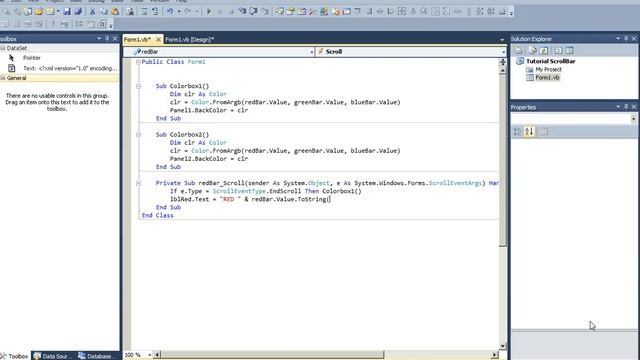
Task: Click the Paste icon in the toolbar
Action: pos(115,12)
